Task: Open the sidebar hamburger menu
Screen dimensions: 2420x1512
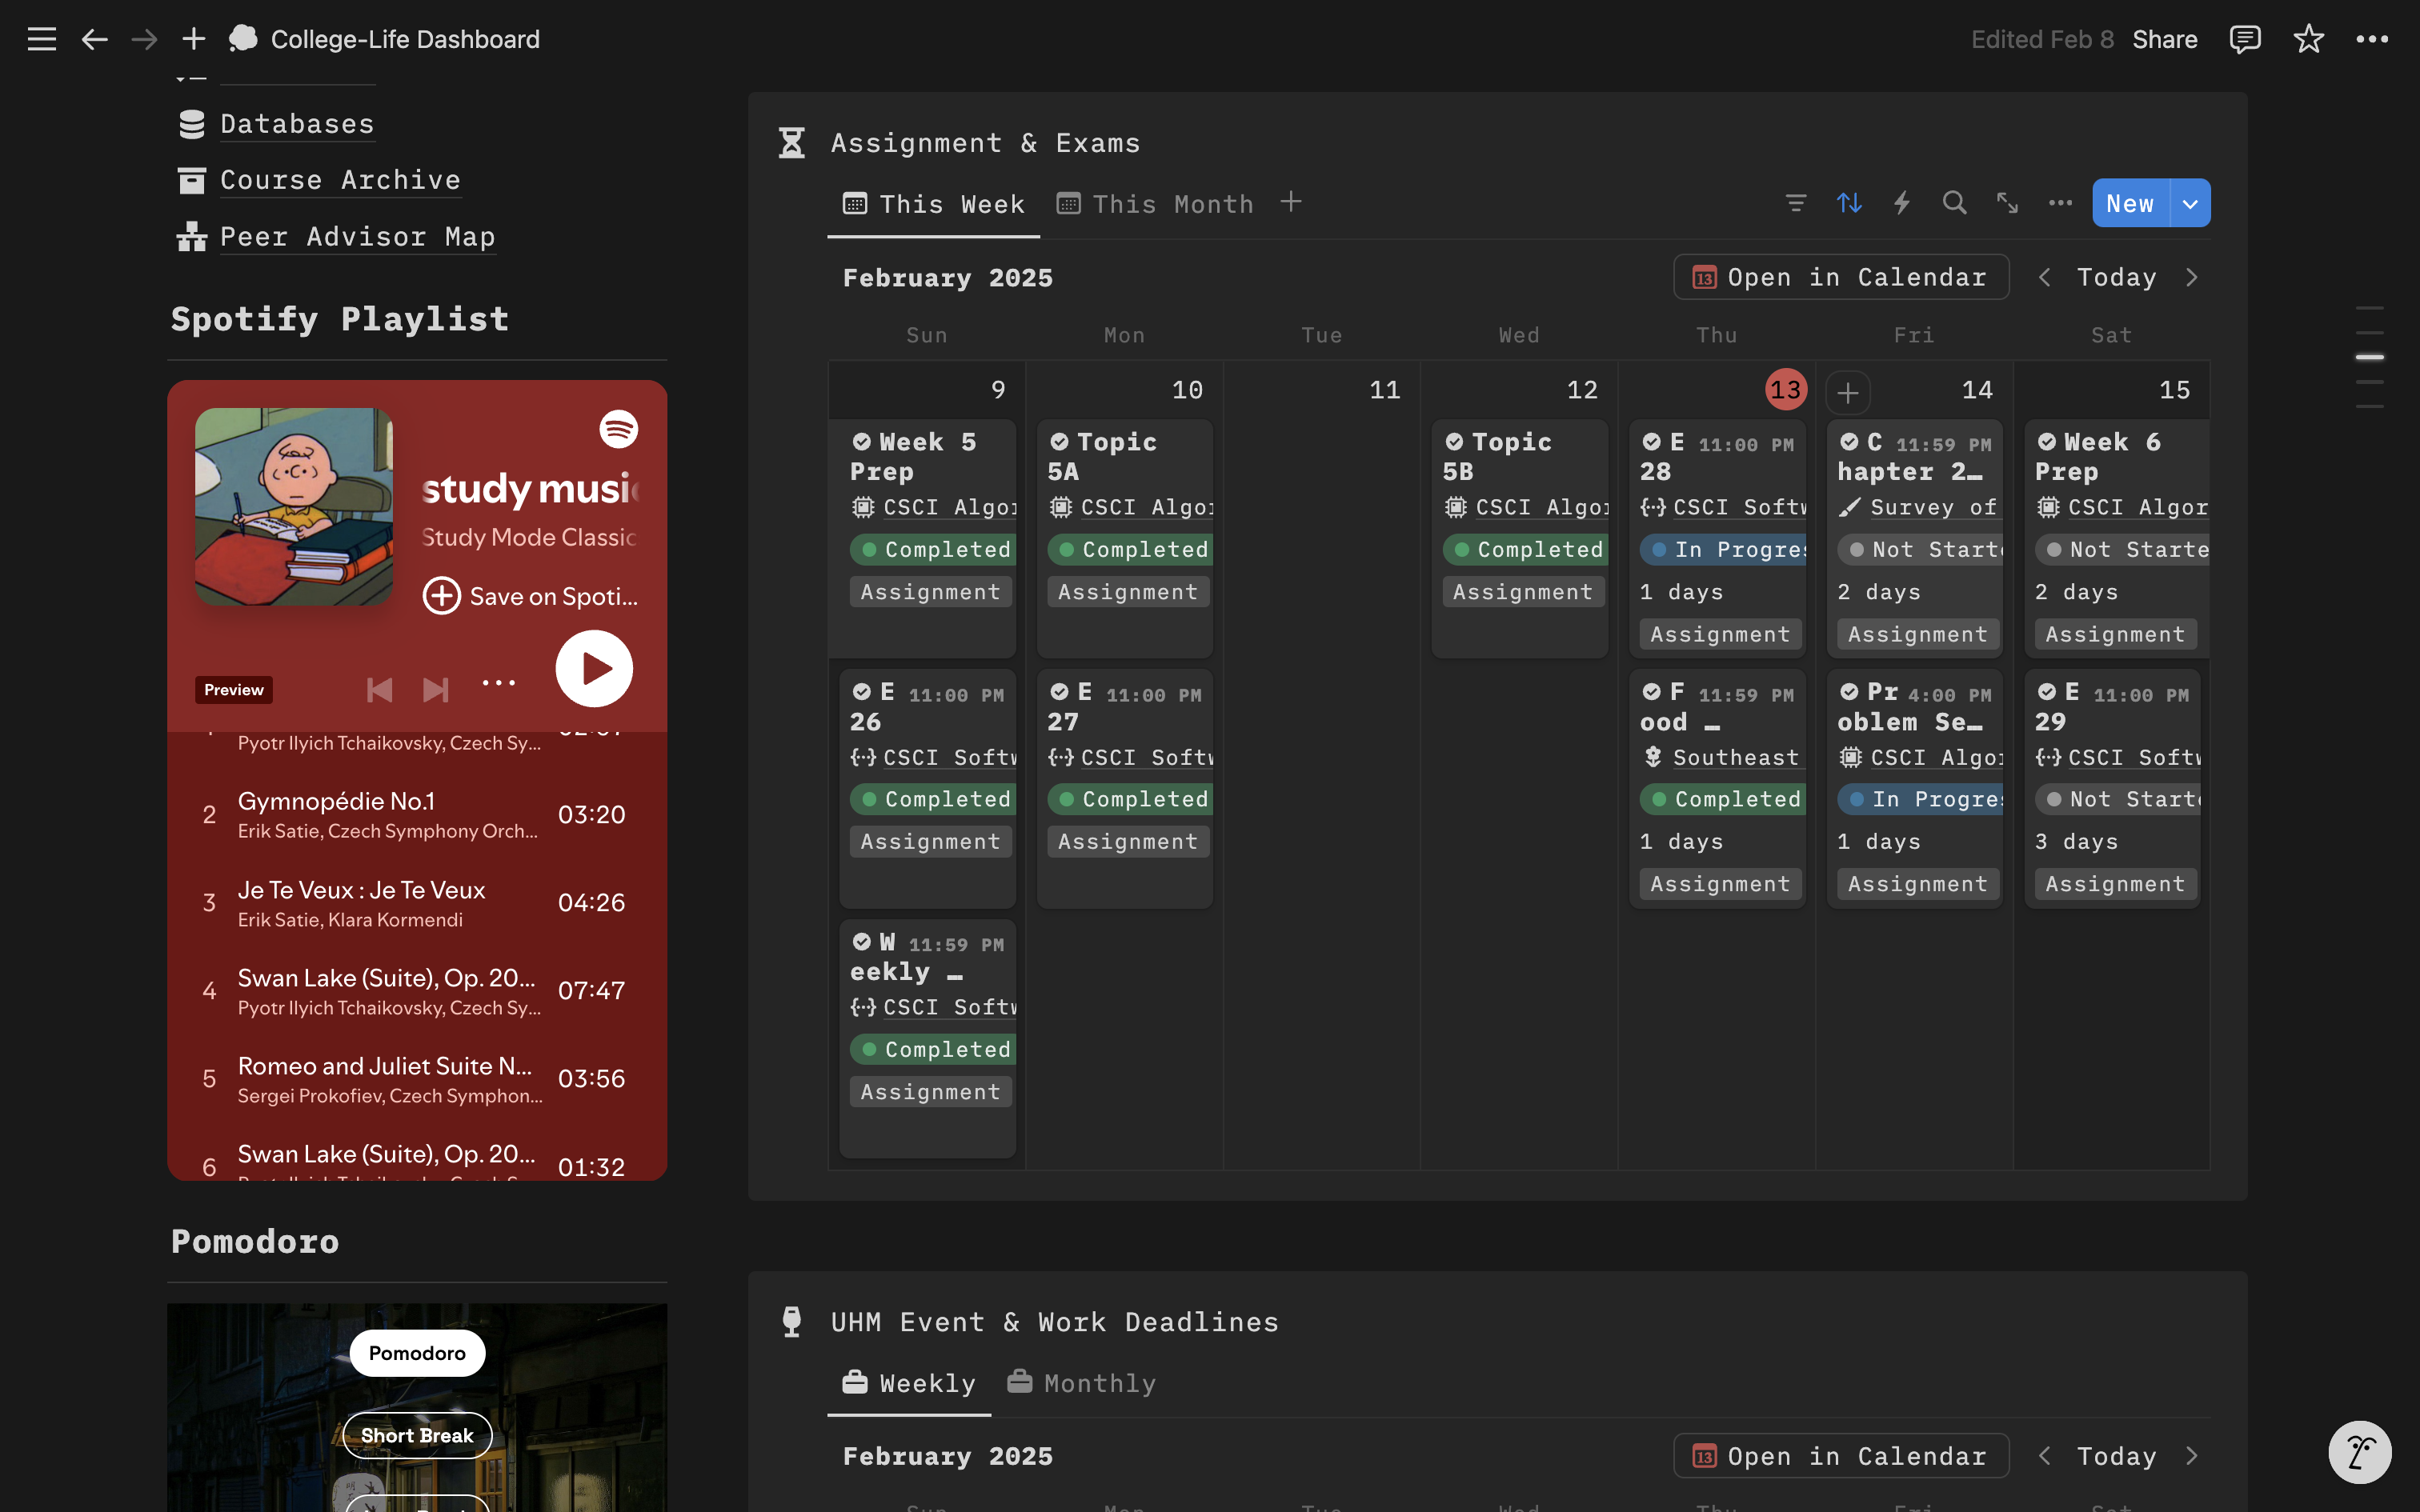Action: click(41, 39)
